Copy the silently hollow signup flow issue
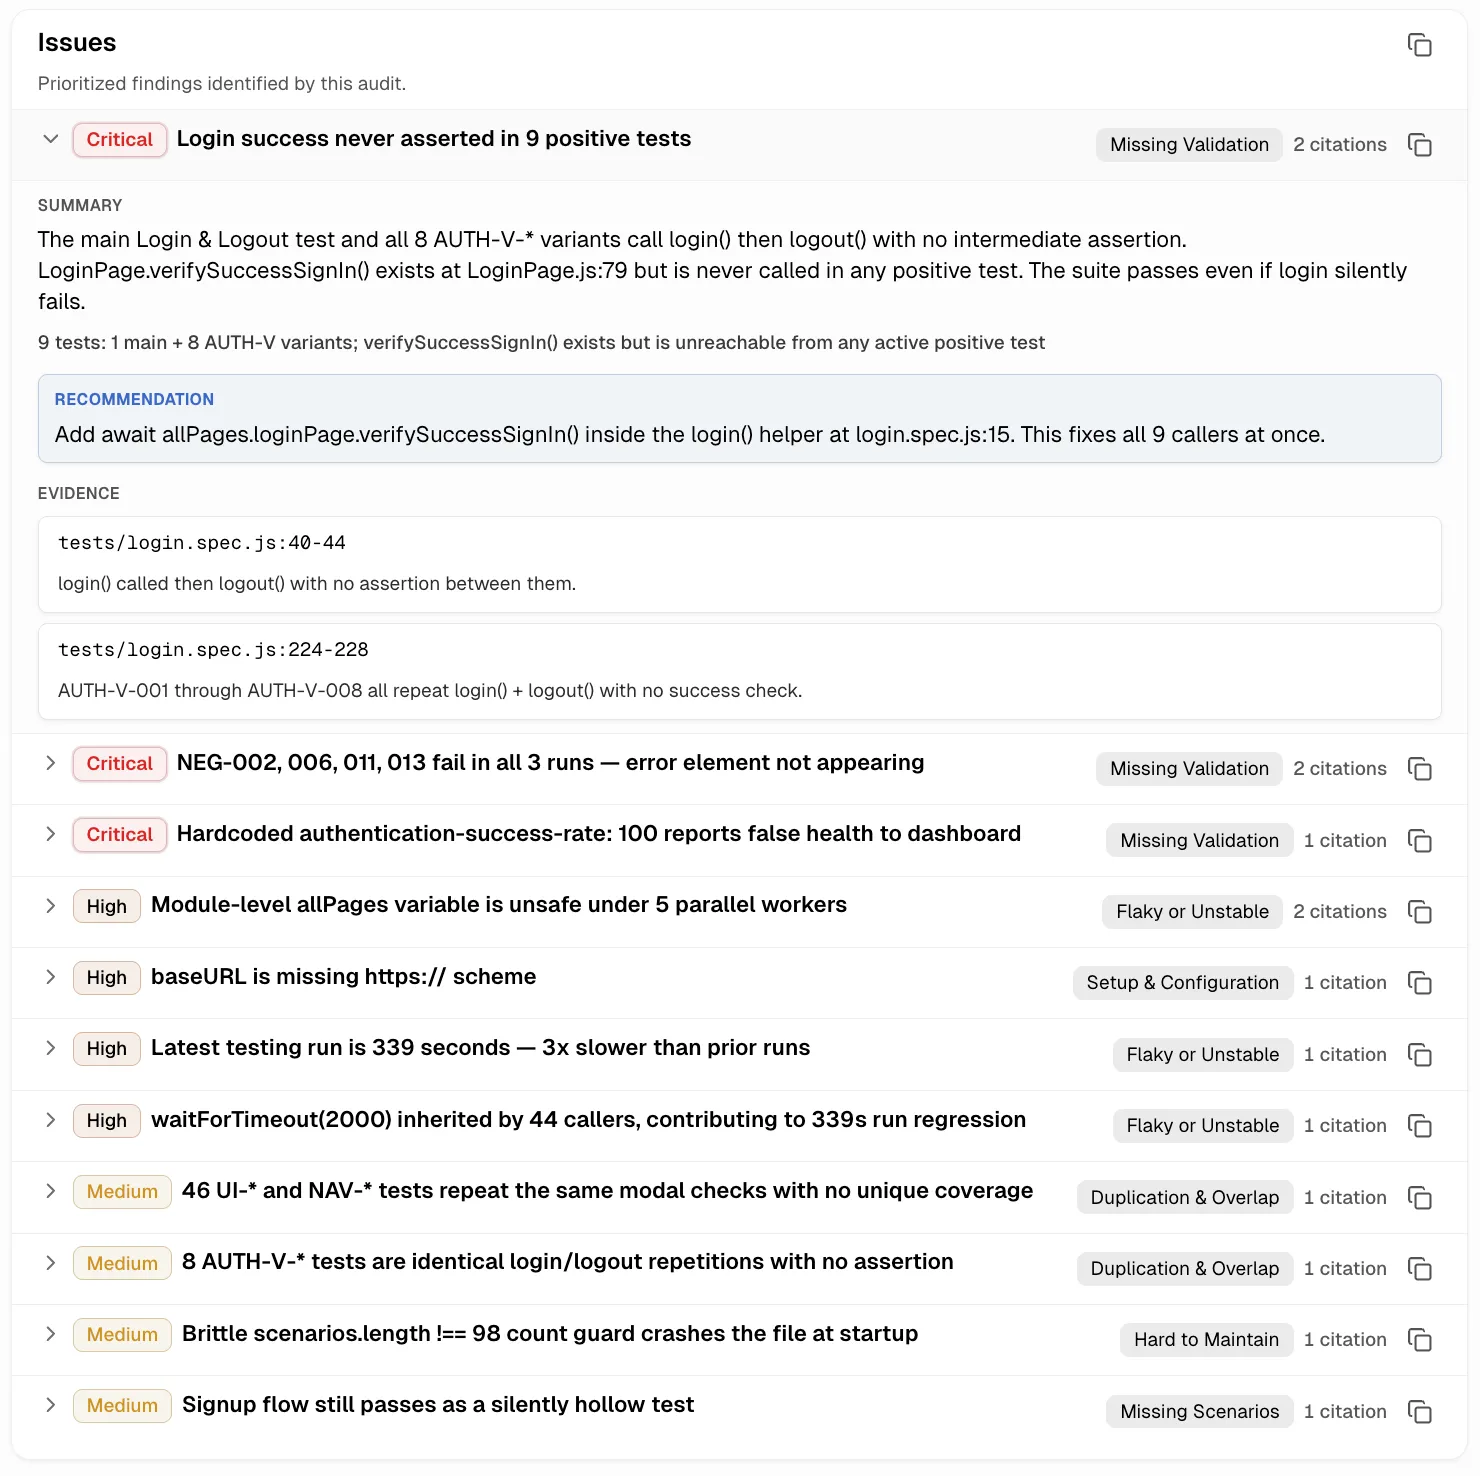Viewport: 1480px width, 1476px height. [x=1420, y=1411]
